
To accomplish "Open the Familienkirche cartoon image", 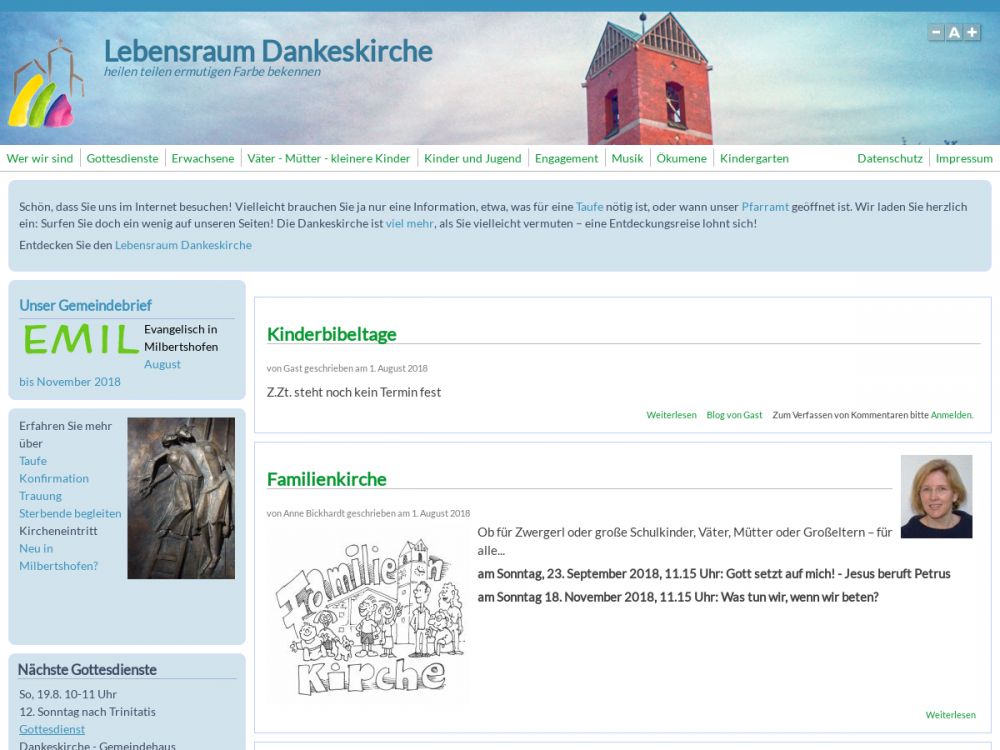I will pyautogui.click(x=368, y=617).
